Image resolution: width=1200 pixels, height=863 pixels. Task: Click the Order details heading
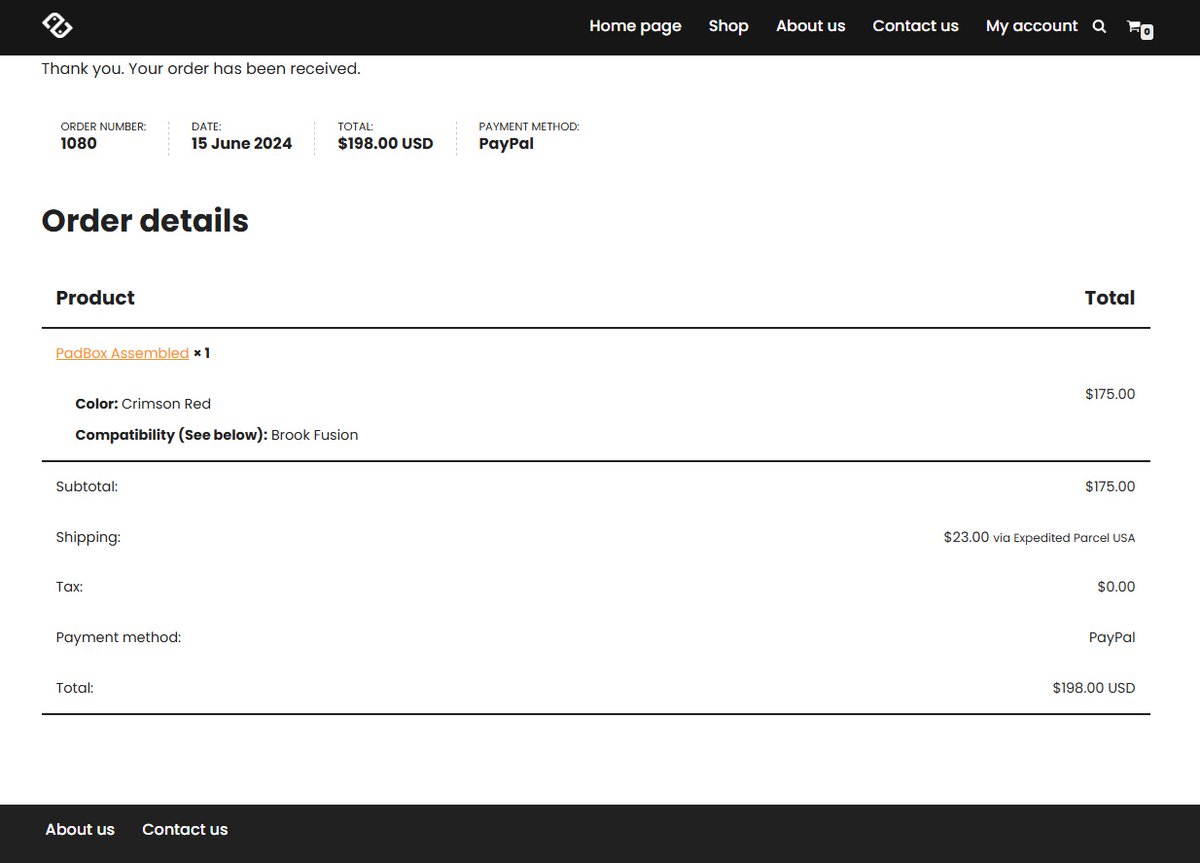[145, 220]
